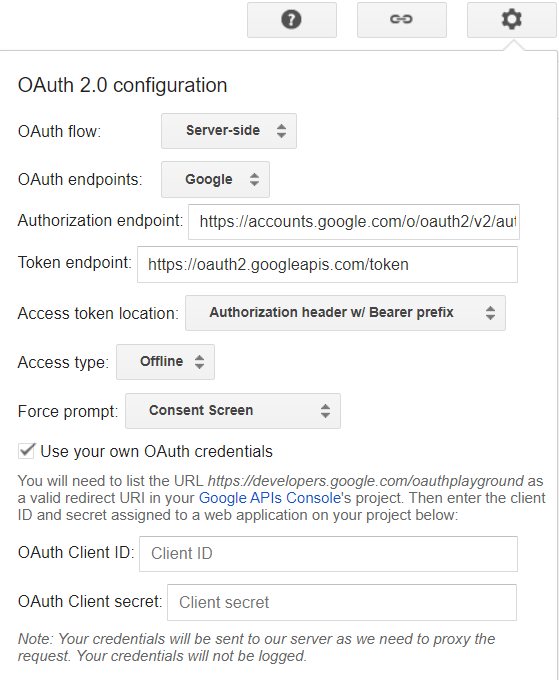
Task: Open Force prompt Consent Screen dropdown
Action: pyautogui.click(x=233, y=411)
